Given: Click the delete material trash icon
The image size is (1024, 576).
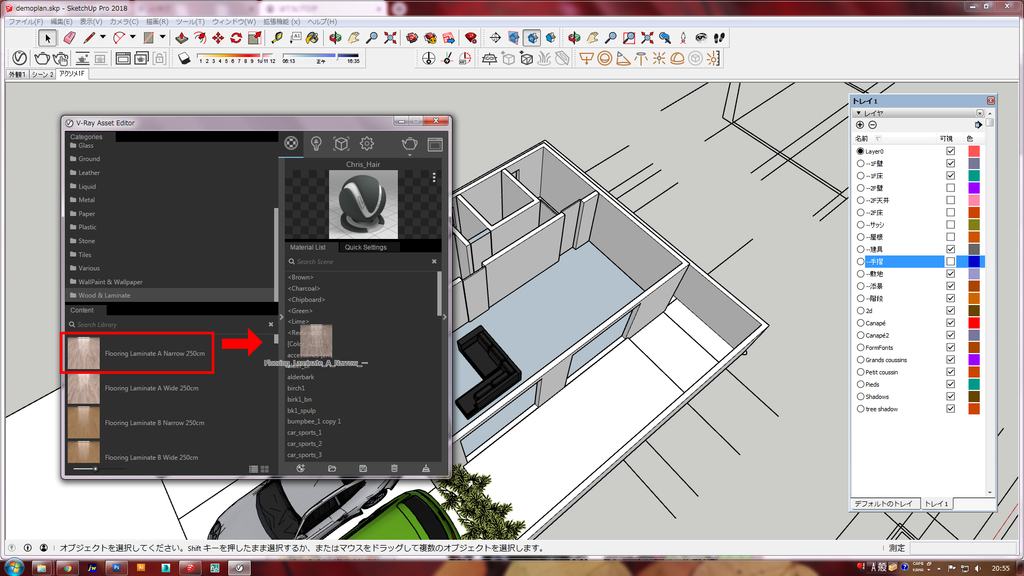Looking at the screenshot, I should coord(394,468).
